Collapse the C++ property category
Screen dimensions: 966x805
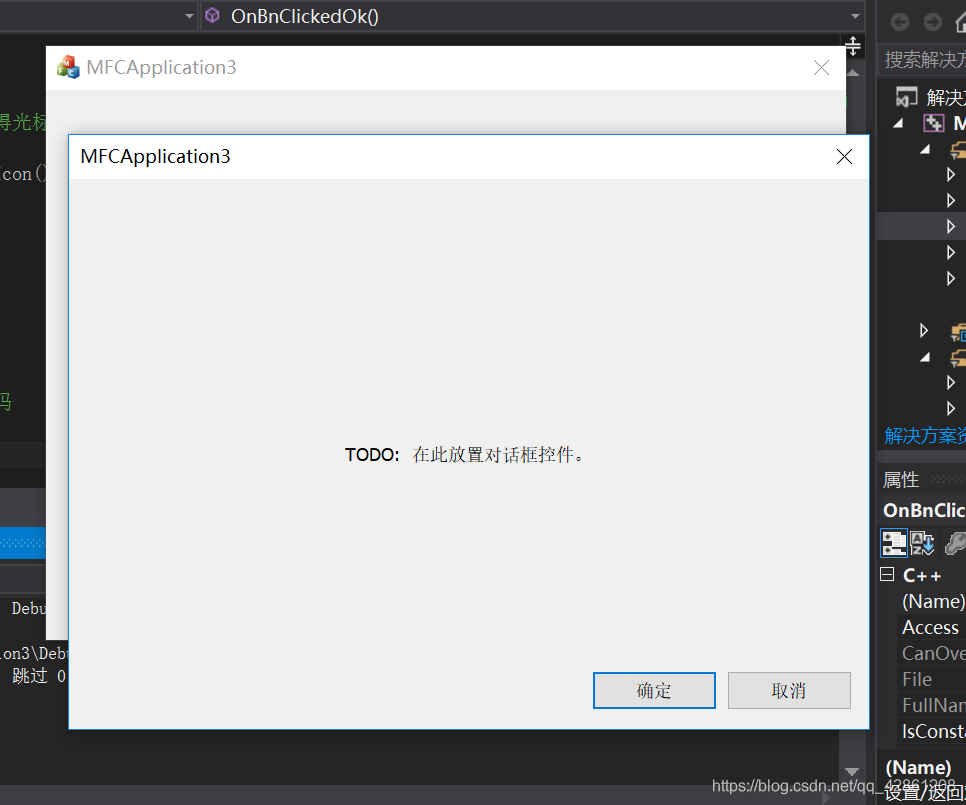[887, 575]
